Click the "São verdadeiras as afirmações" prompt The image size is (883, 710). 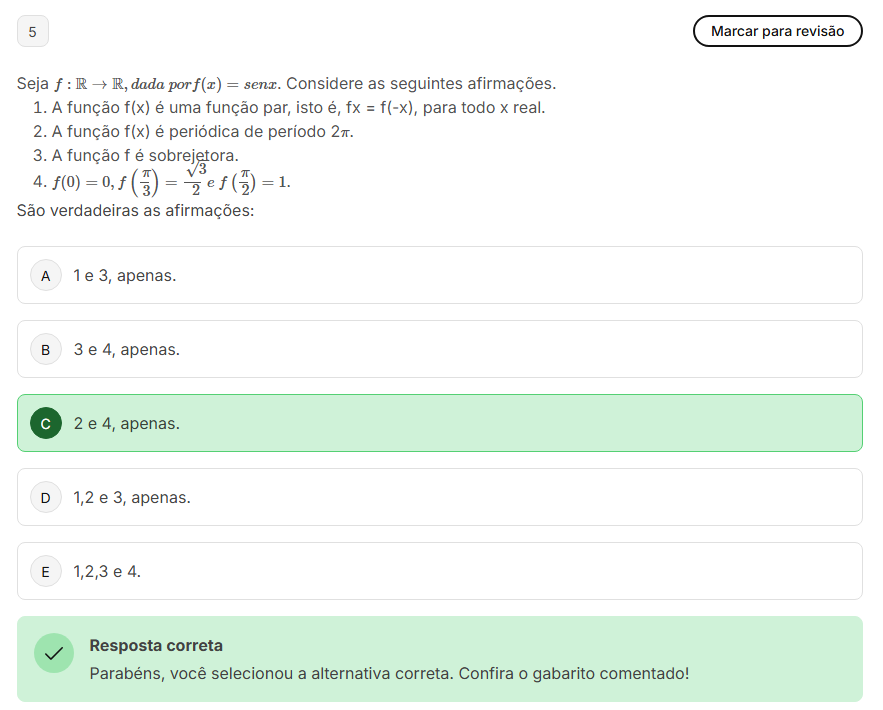[136, 211]
